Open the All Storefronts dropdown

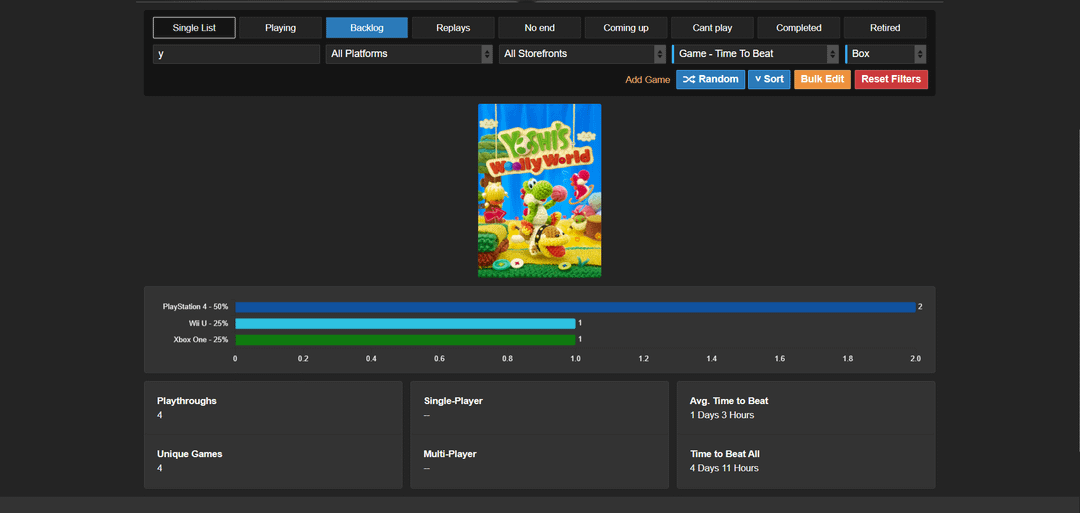pos(582,54)
